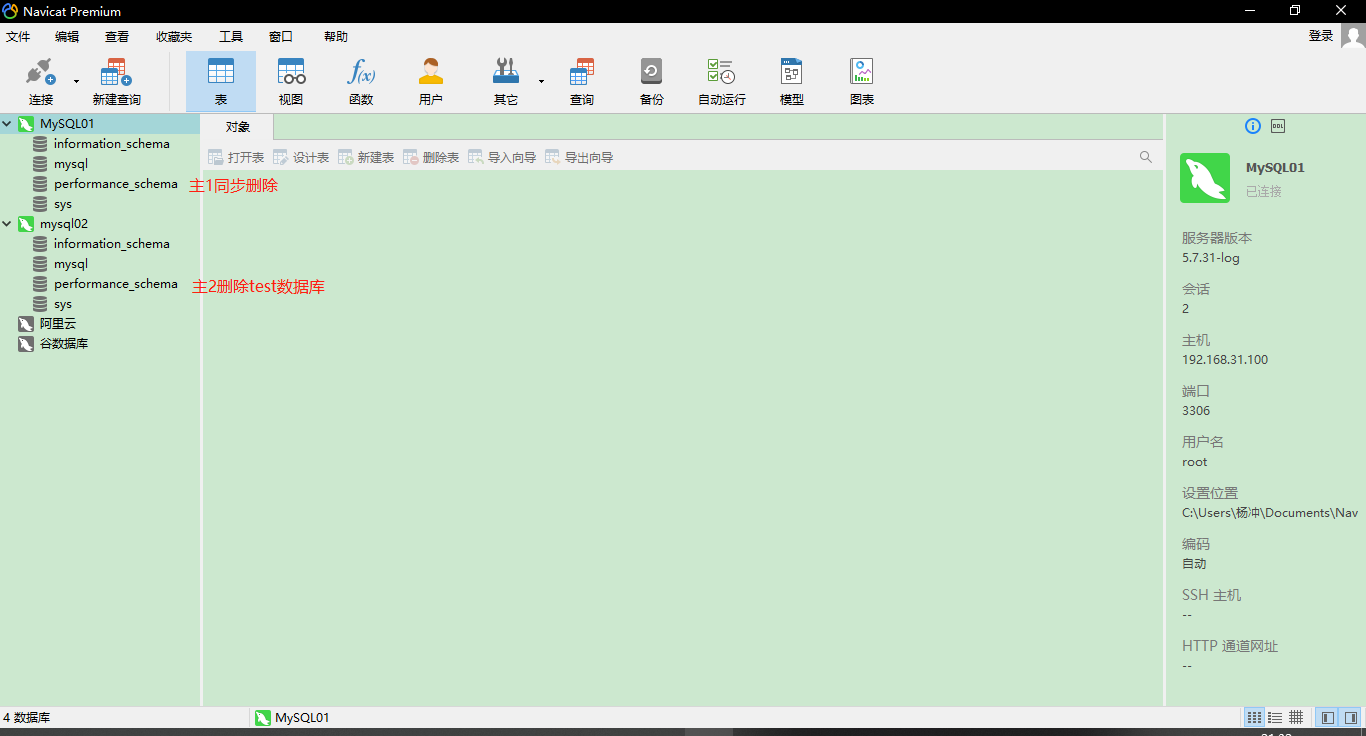
Task: Toggle the left navigation pane
Action: coord(1328,717)
